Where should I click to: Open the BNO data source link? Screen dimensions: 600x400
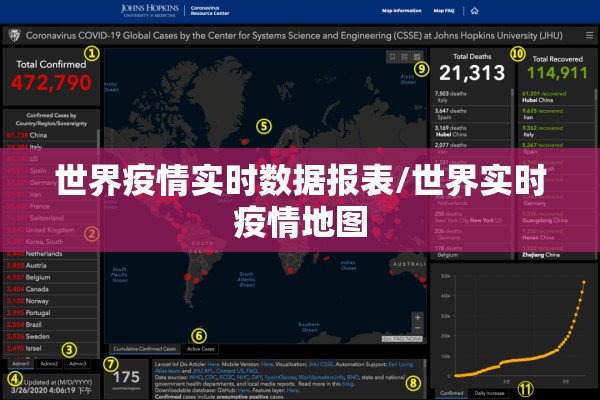click(x=352, y=377)
